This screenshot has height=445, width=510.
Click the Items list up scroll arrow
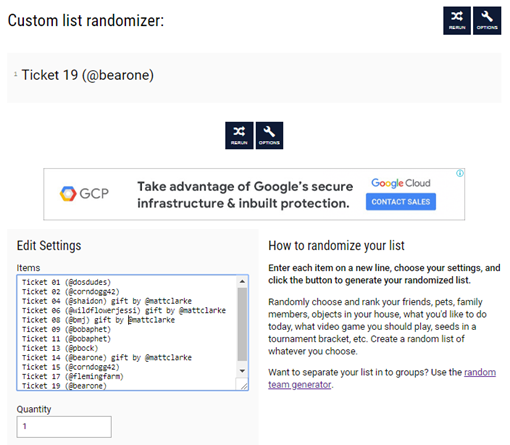pyautogui.click(x=242, y=282)
